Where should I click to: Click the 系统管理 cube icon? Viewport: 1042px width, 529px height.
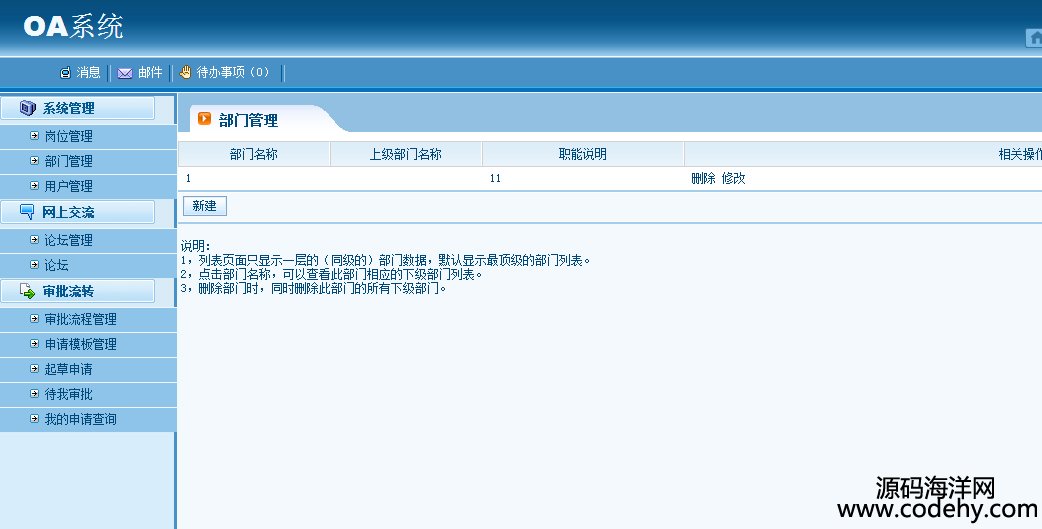click(x=27, y=108)
